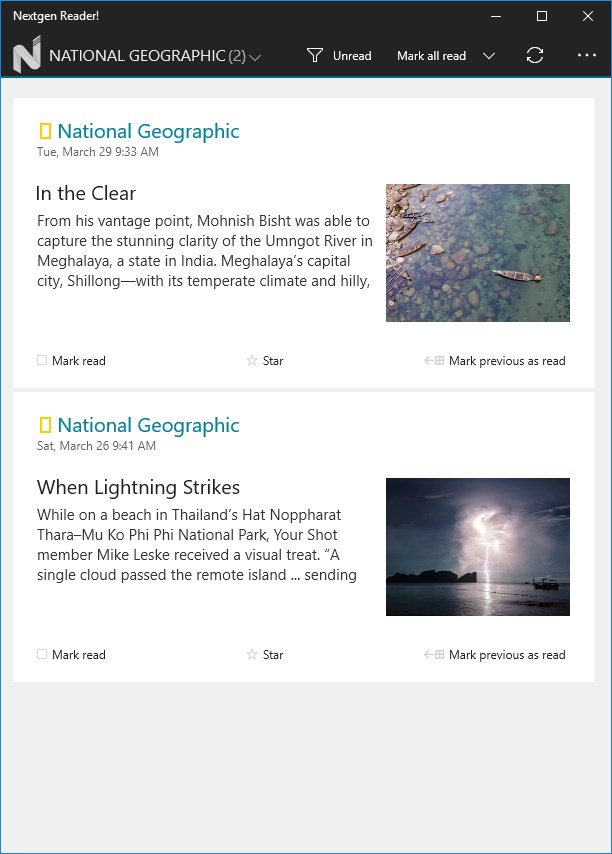Refresh the feed with the sync icon
The height and width of the screenshot is (854, 612).
click(x=535, y=56)
